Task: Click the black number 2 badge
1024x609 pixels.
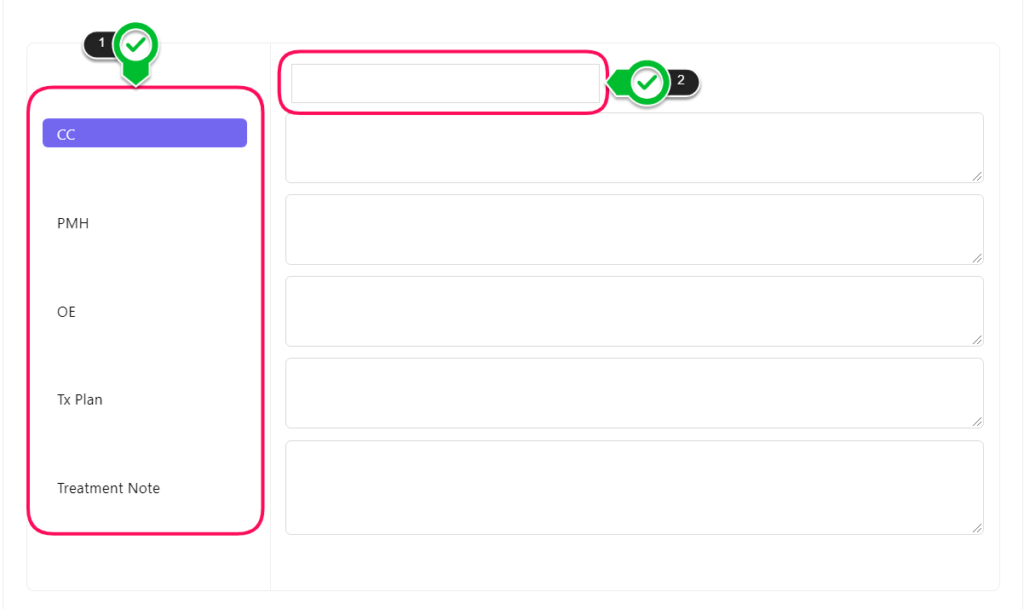Action: point(681,81)
